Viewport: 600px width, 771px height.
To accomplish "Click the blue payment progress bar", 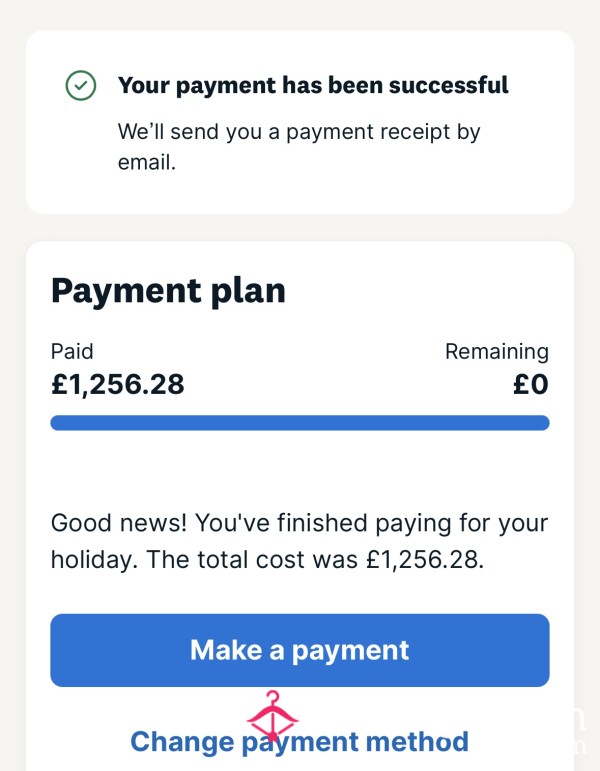I will click(x=300, y=423).
